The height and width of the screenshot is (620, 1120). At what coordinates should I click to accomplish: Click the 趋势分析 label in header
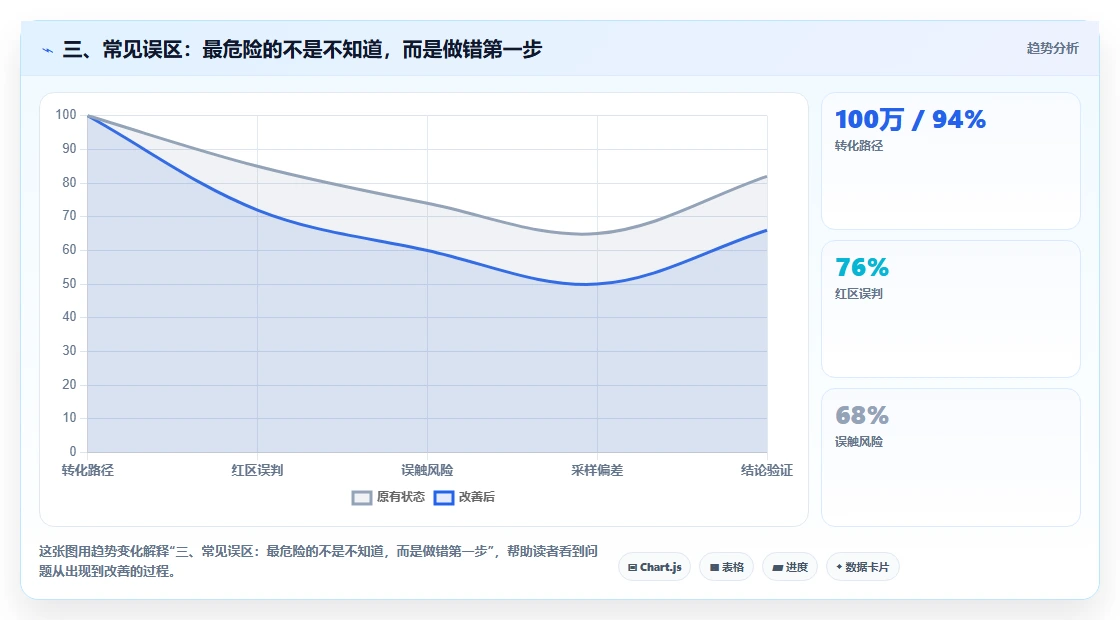[1052, 49]
